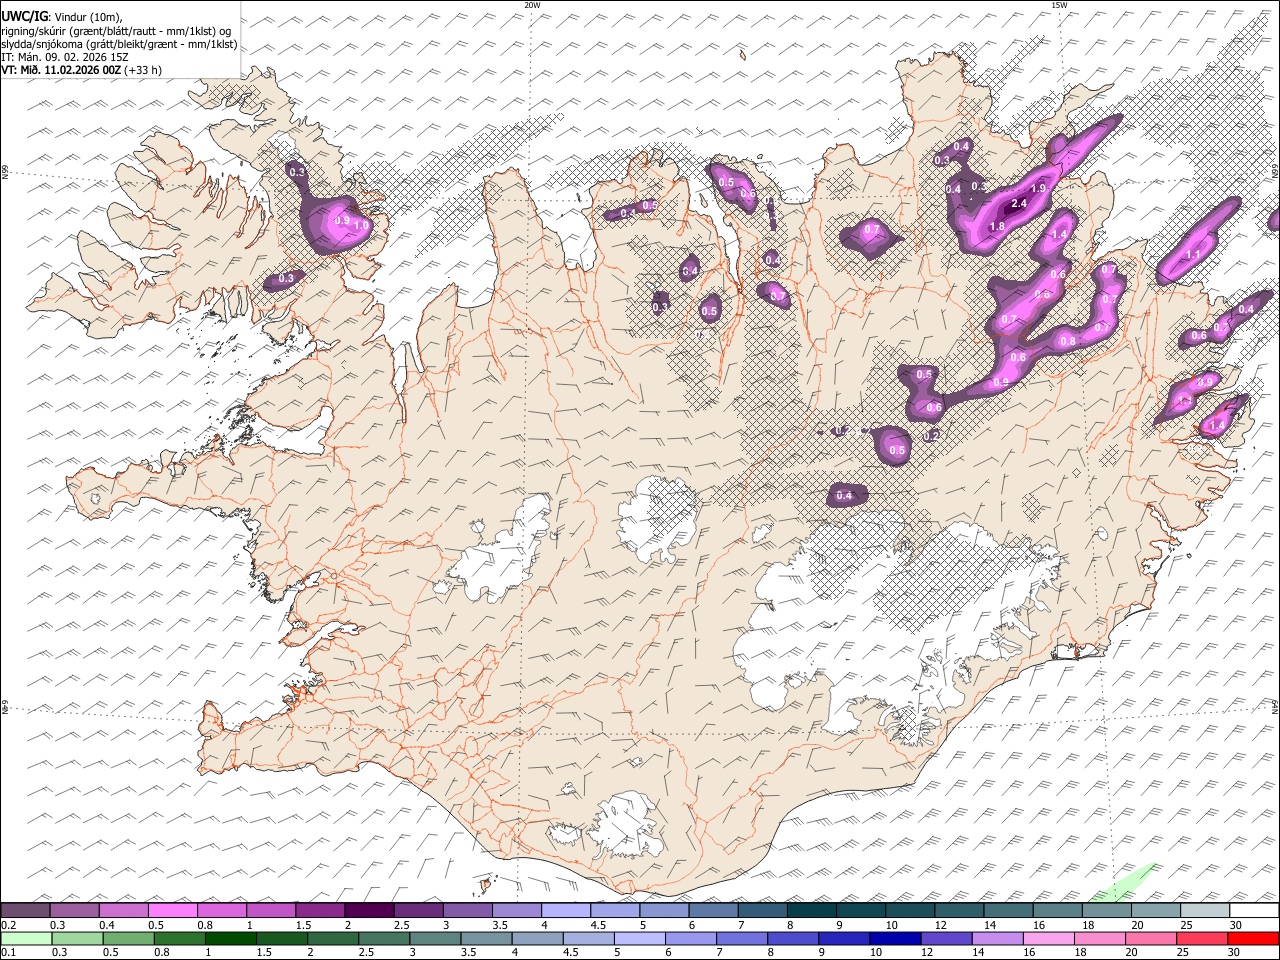Select the 'UWC/IG: Vindur (10m)' title text
The image size is (1280, 960).
coord(62,16)
